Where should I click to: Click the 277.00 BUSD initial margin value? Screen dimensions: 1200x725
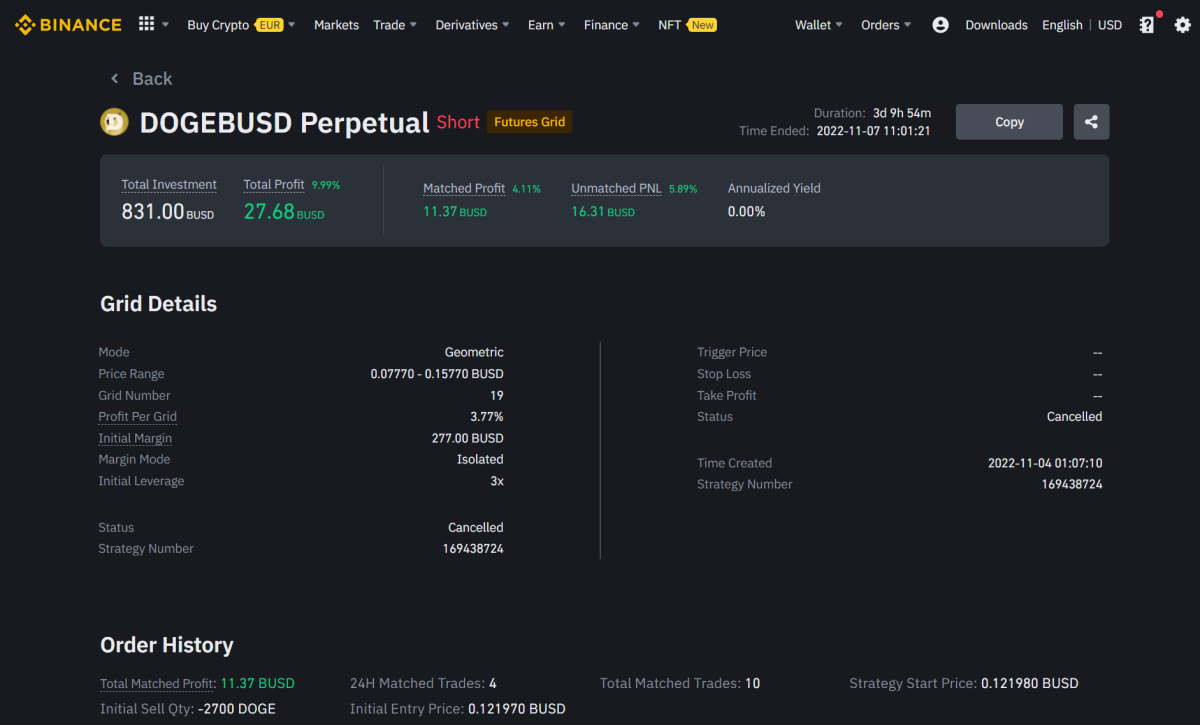(468, 438)
